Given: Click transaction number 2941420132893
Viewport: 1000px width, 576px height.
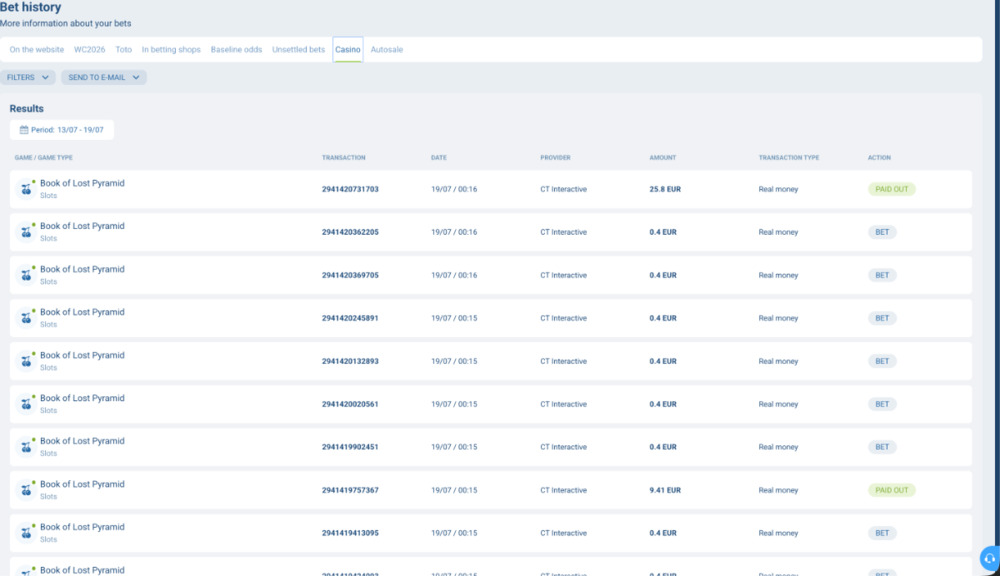Looking at the screenshot, I should (350, 361).
